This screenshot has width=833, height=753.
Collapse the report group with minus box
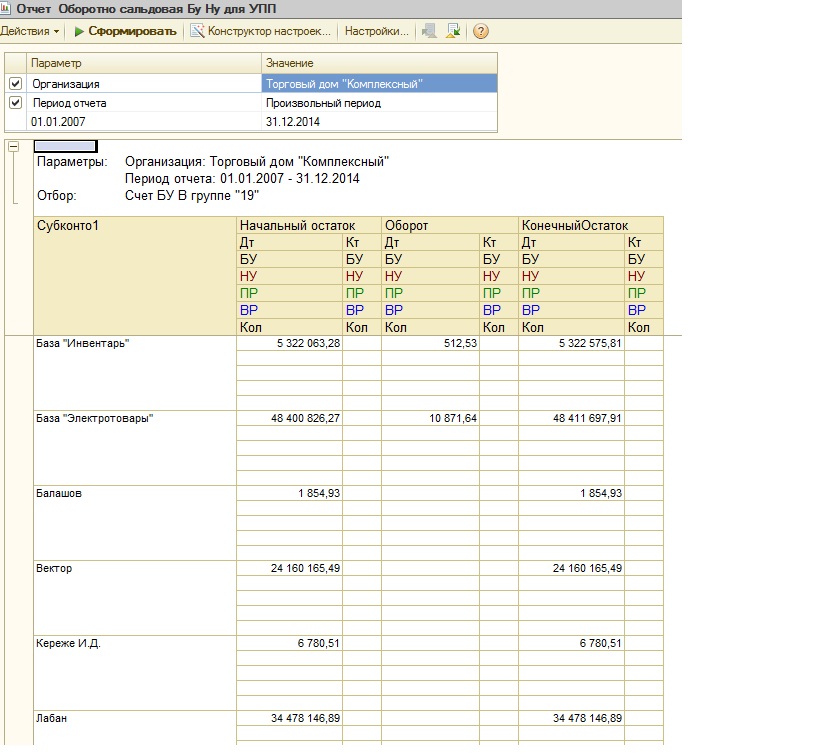tap(14, 147)
